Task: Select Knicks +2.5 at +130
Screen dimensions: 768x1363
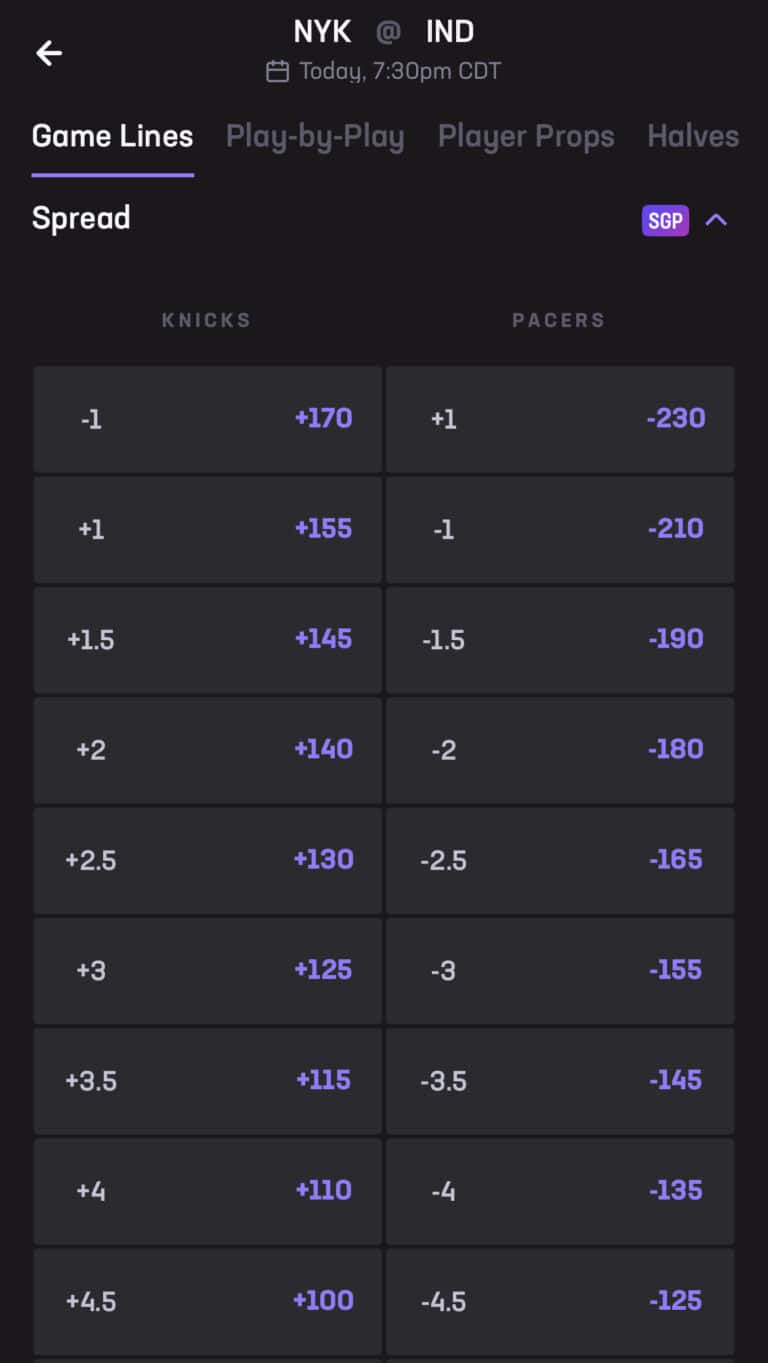Action: click(x=208, y=860)
